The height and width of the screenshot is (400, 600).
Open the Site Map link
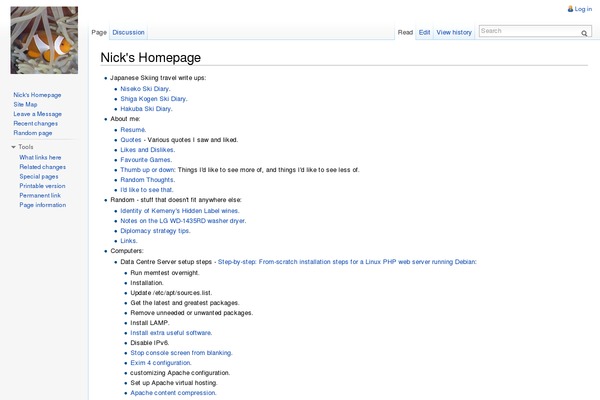point(25,104)
